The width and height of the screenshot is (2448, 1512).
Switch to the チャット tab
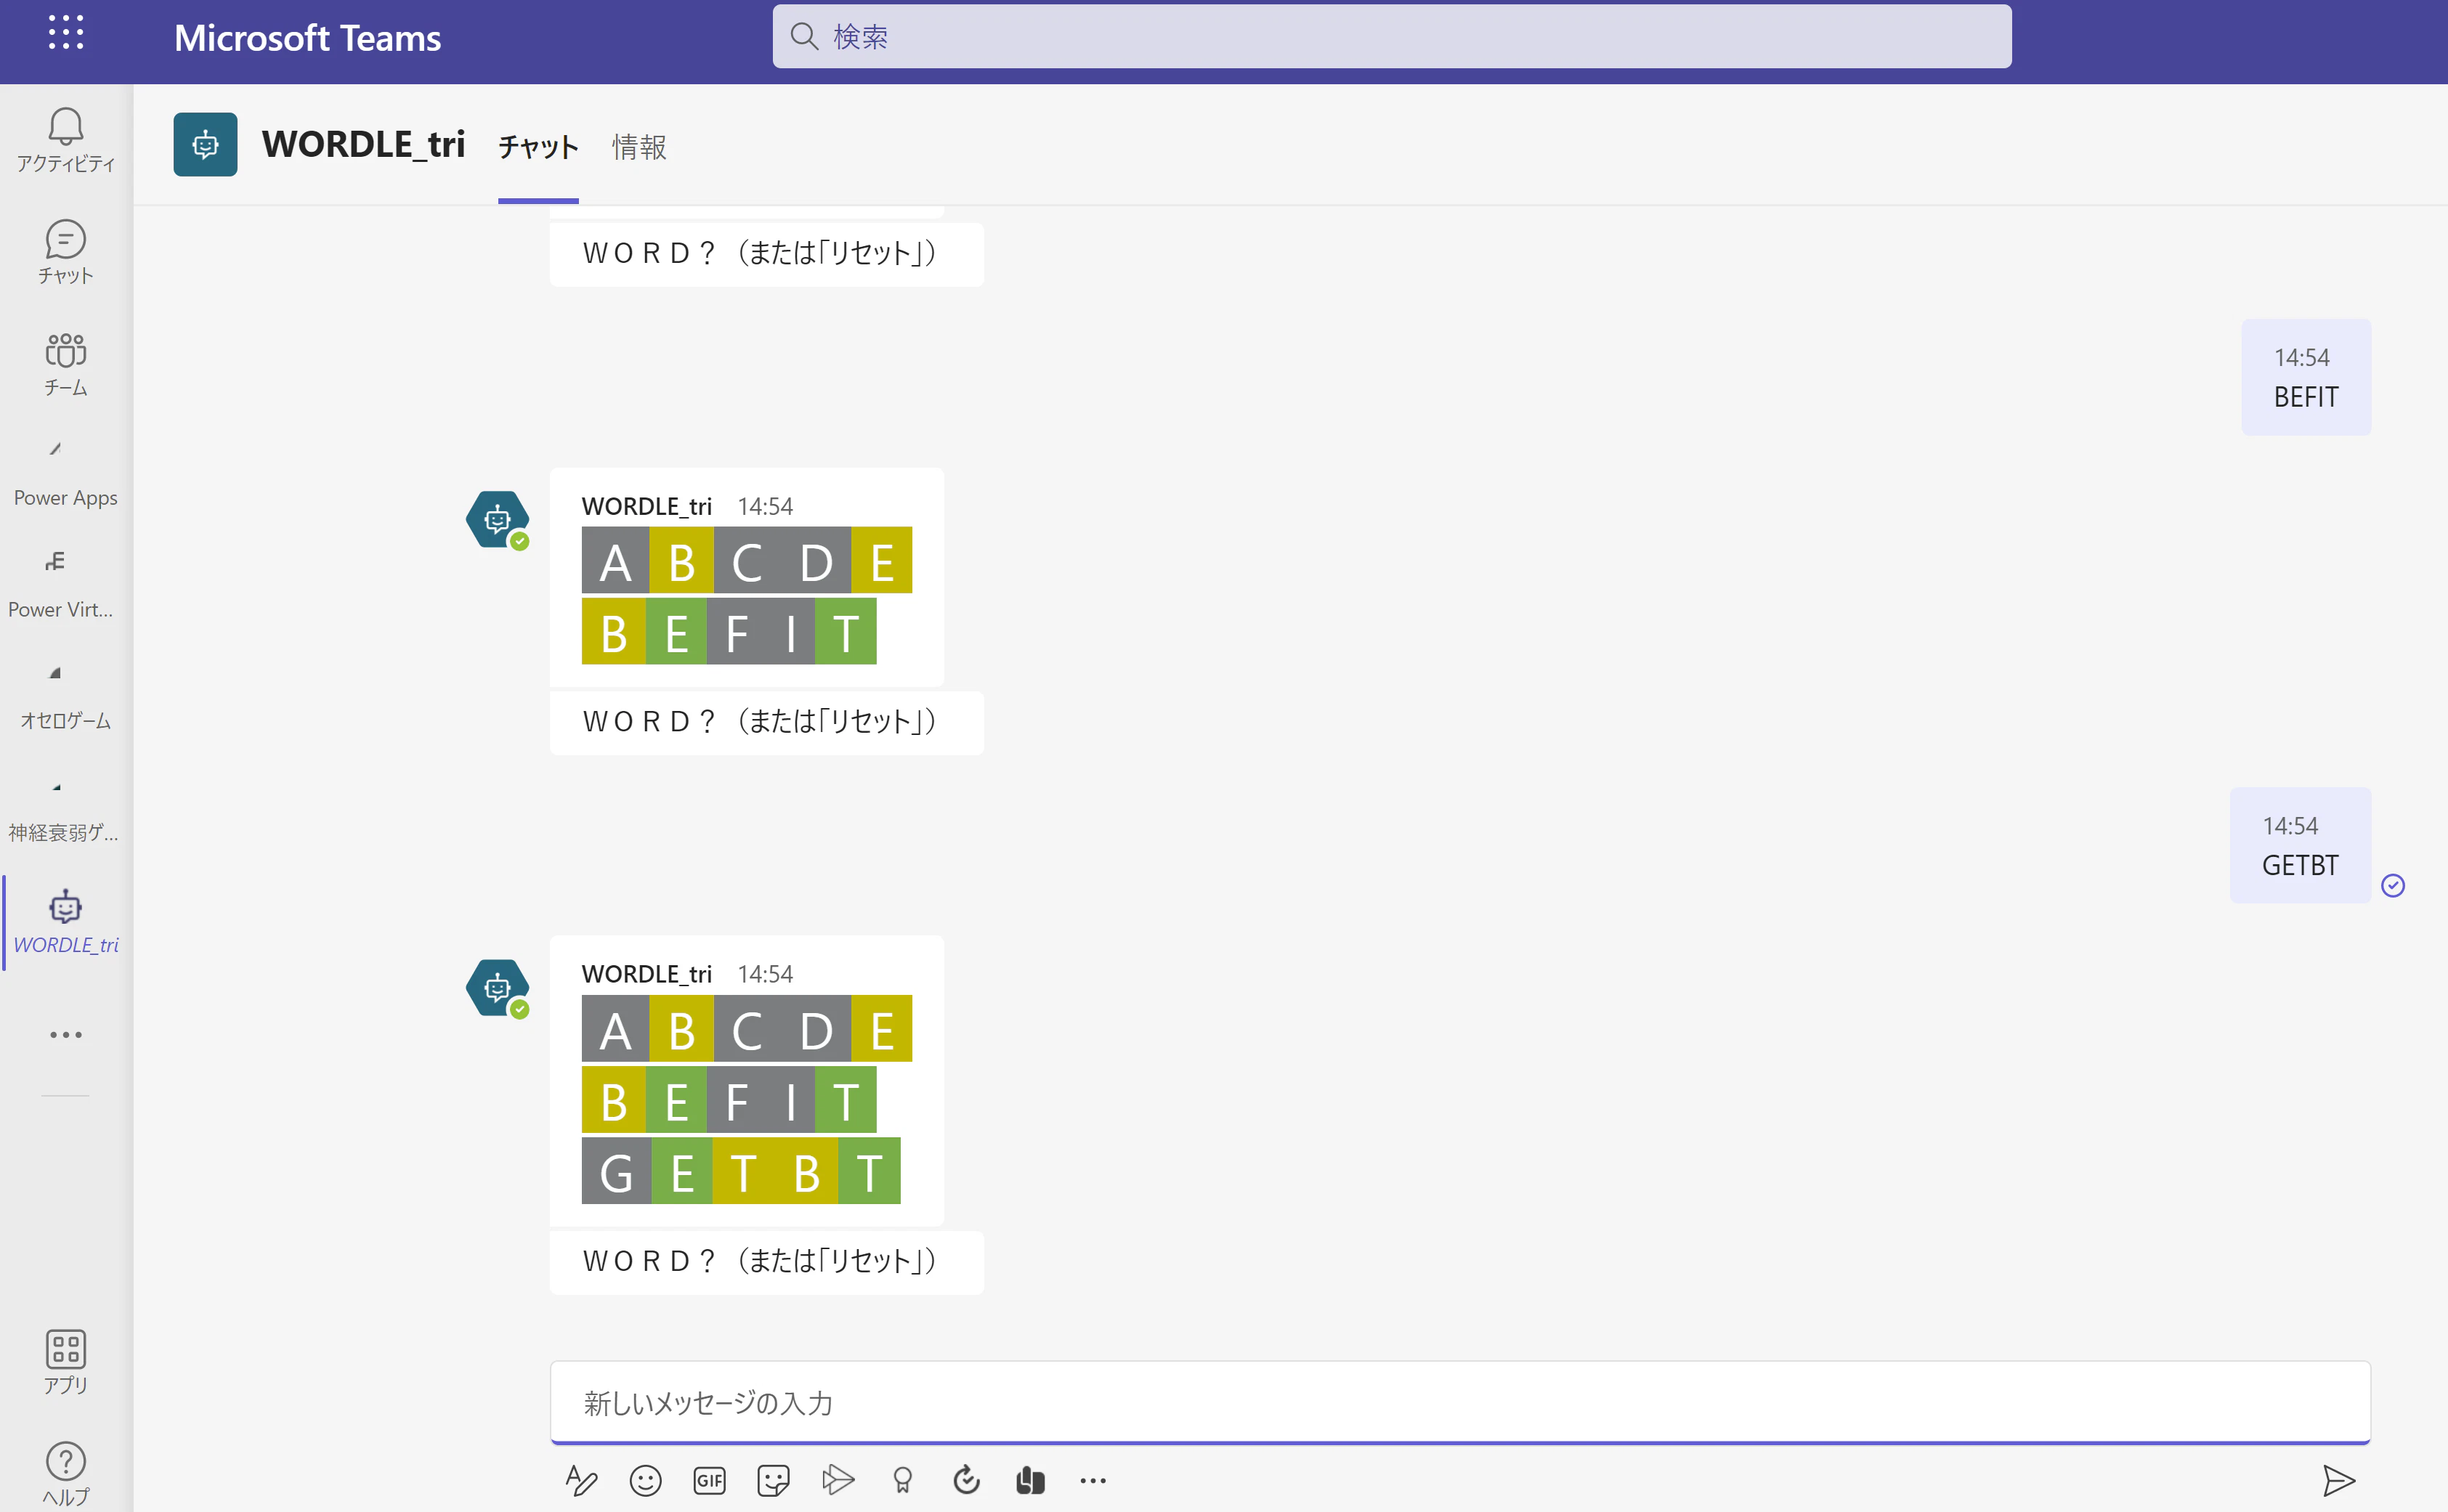[538, 147]
